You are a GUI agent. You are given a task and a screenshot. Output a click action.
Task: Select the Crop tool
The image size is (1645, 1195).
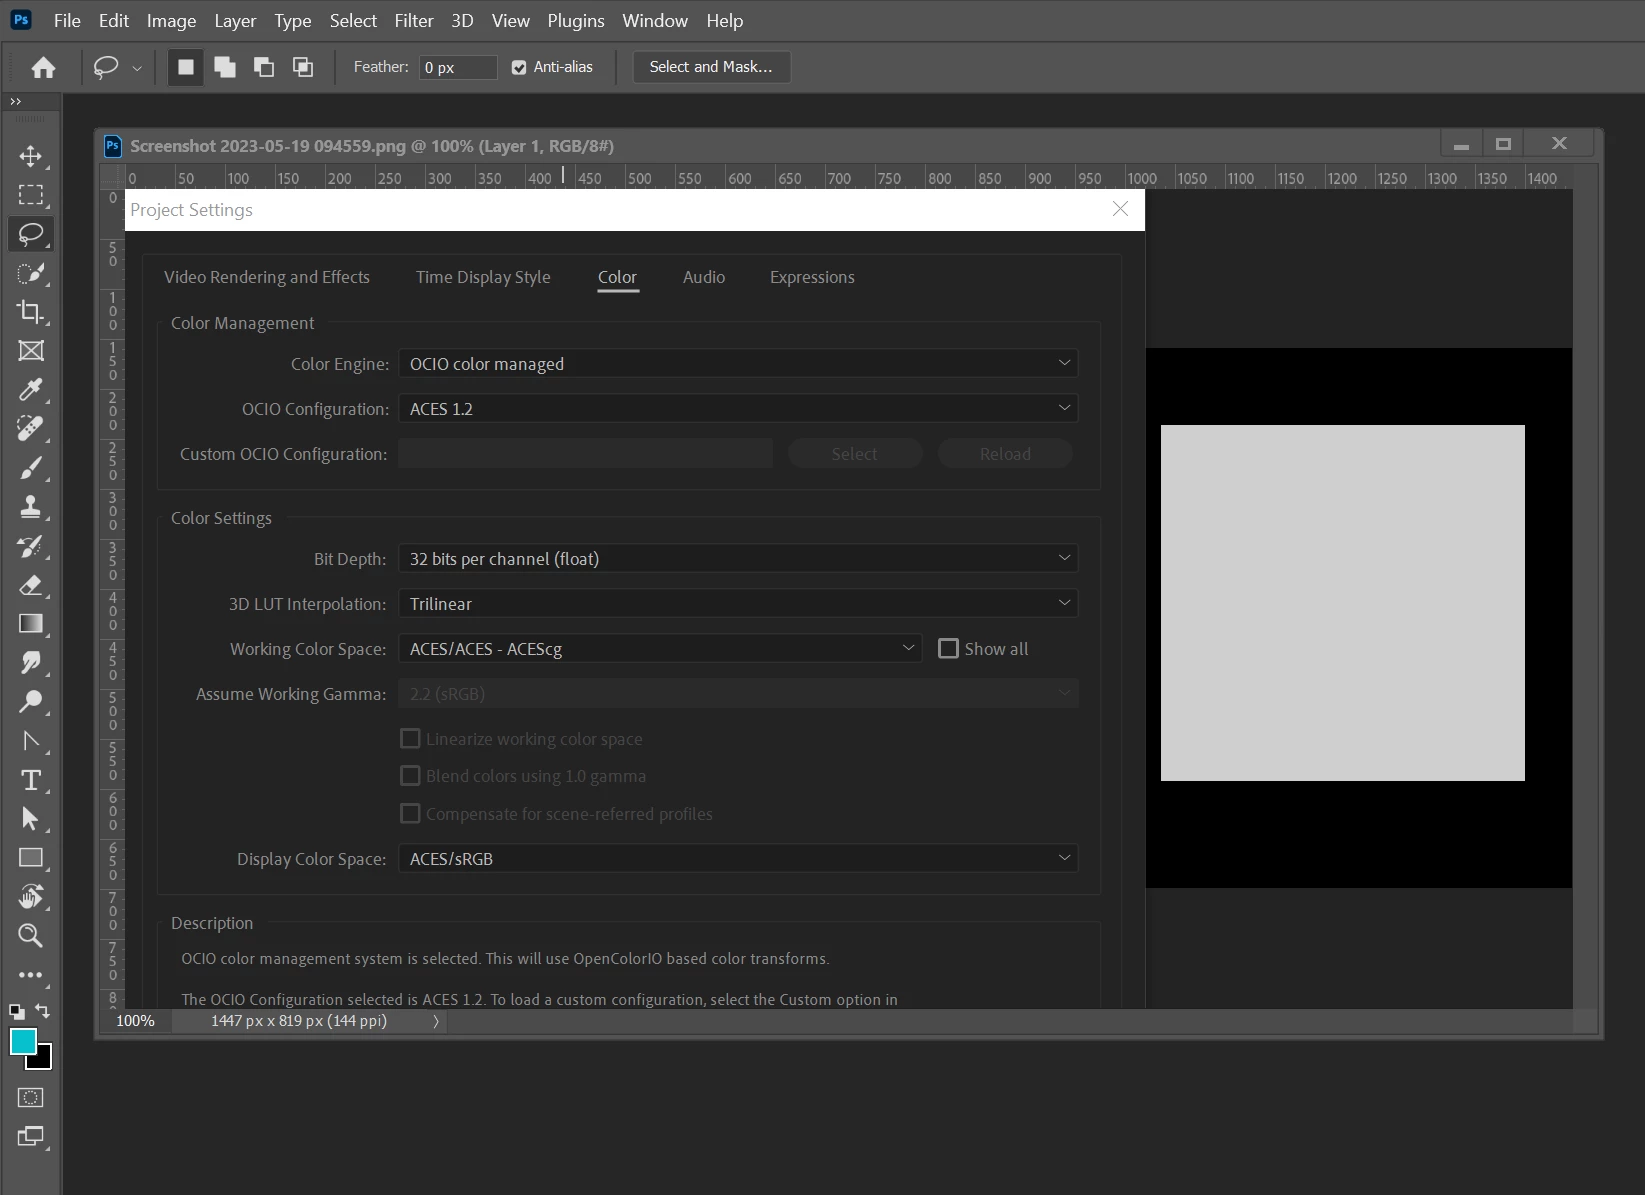(x=31, y=312)
